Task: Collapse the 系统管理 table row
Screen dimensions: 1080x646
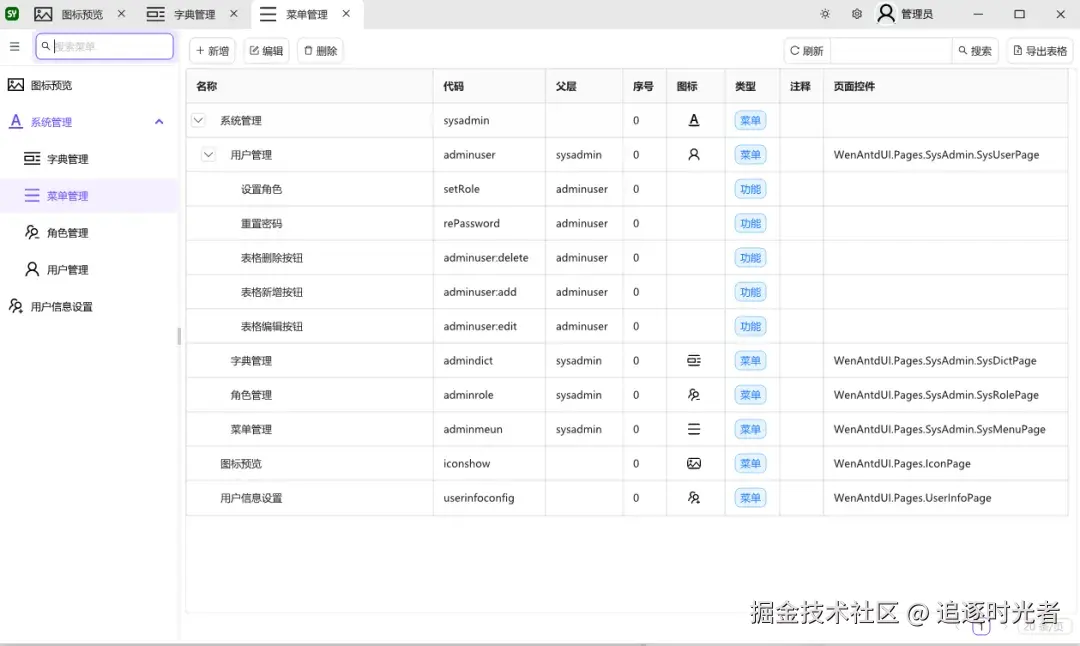Action: [198, 120]
